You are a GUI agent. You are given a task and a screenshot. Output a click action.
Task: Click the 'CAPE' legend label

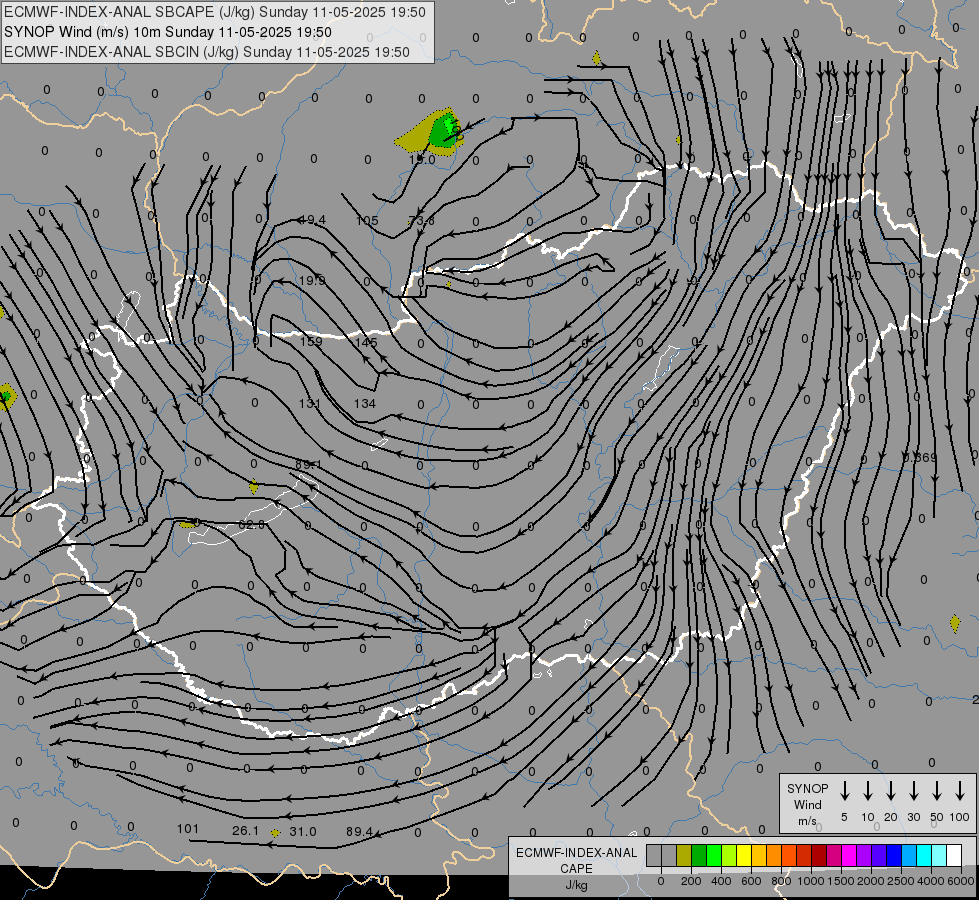[576, 869]
